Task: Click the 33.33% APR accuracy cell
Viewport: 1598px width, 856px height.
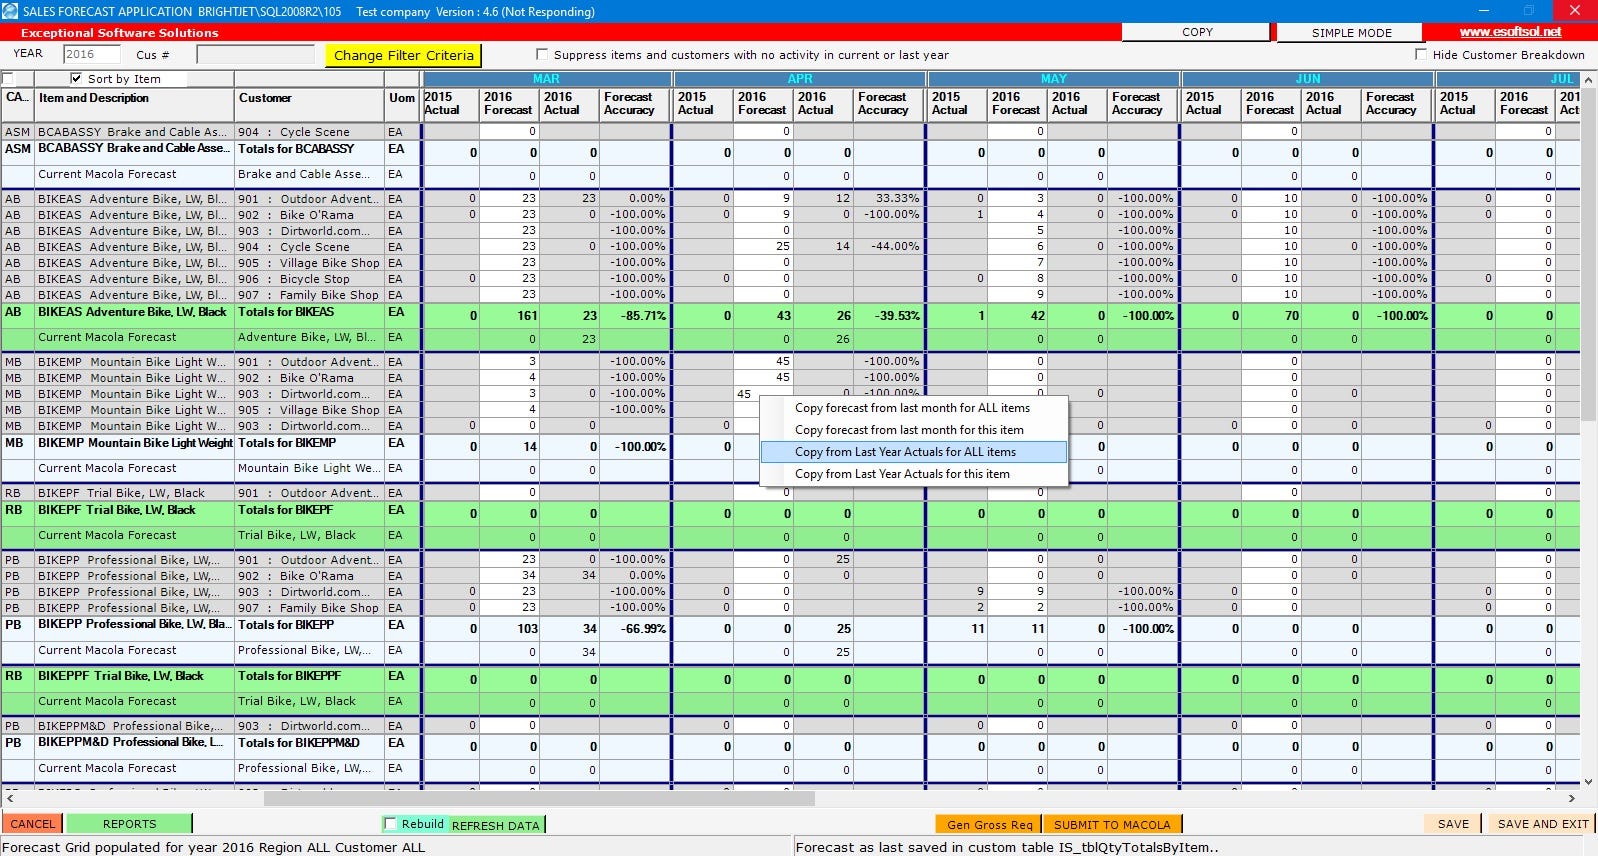Action: (x=889, y=198)
